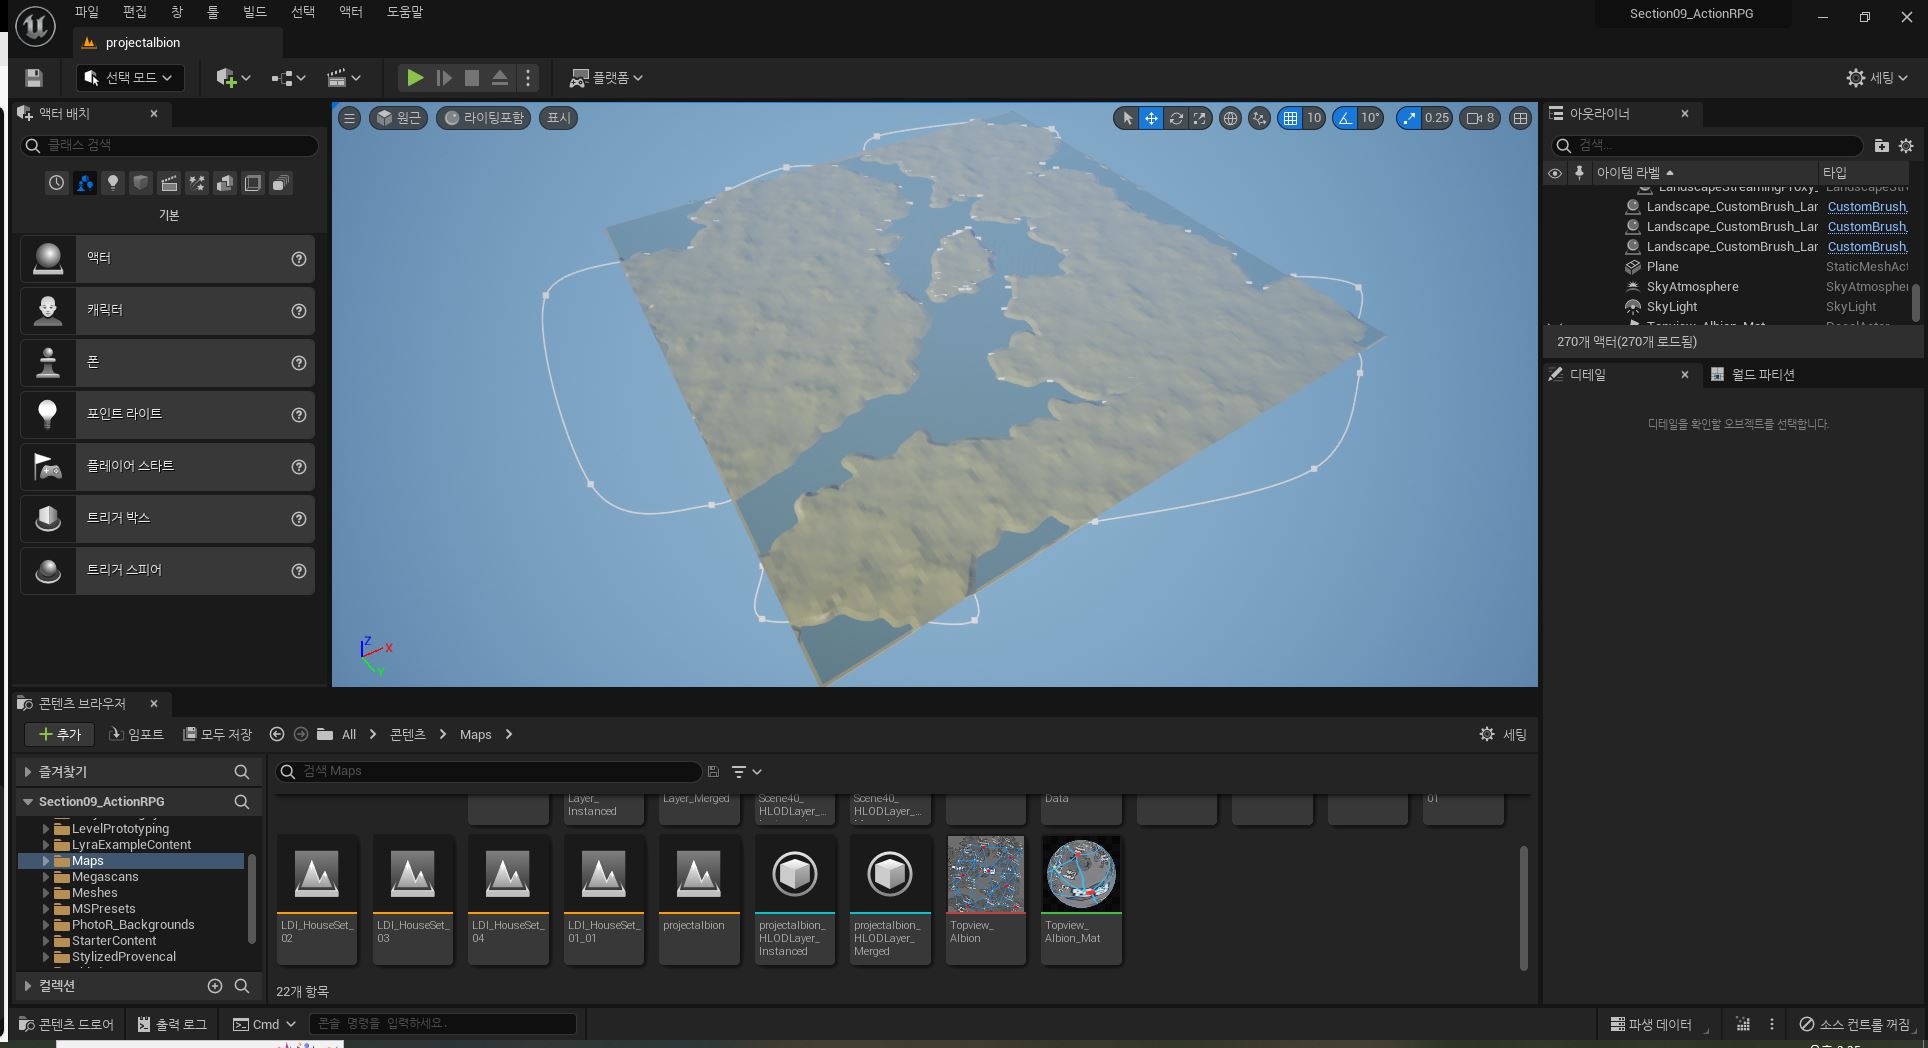Toggle rotation angle snapping
Viewport: 1928px width, 1048px height.
(x=1346, y=118)
